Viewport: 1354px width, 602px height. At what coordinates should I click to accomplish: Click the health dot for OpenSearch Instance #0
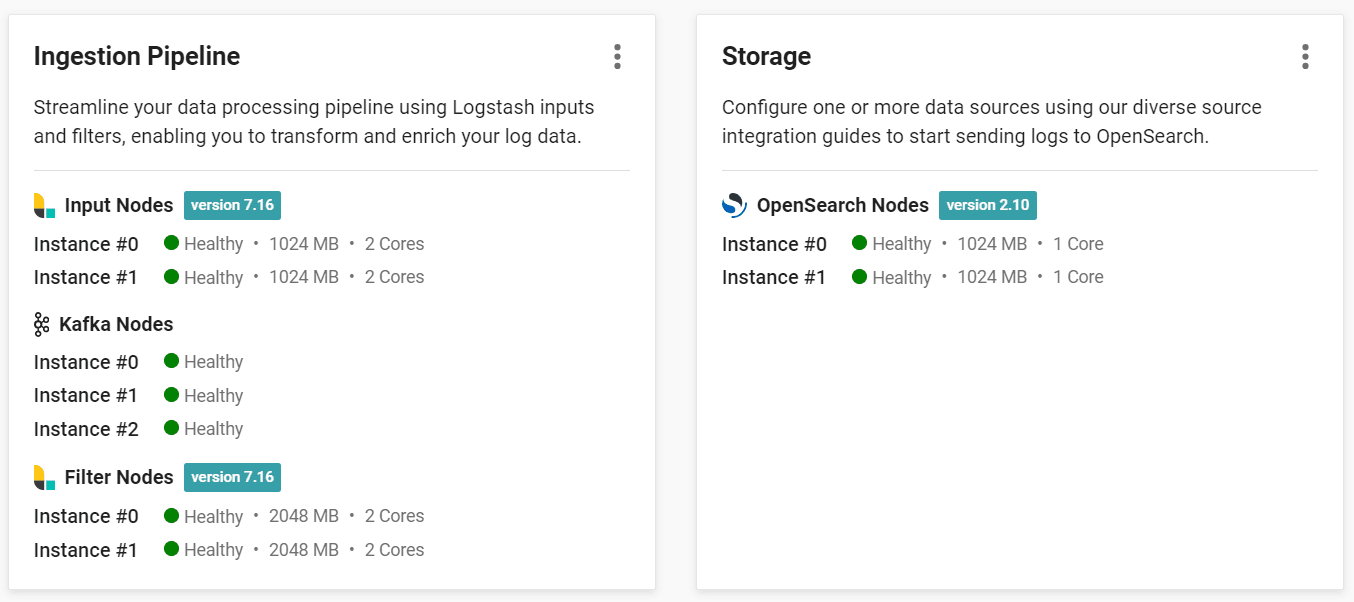point(858,243)
